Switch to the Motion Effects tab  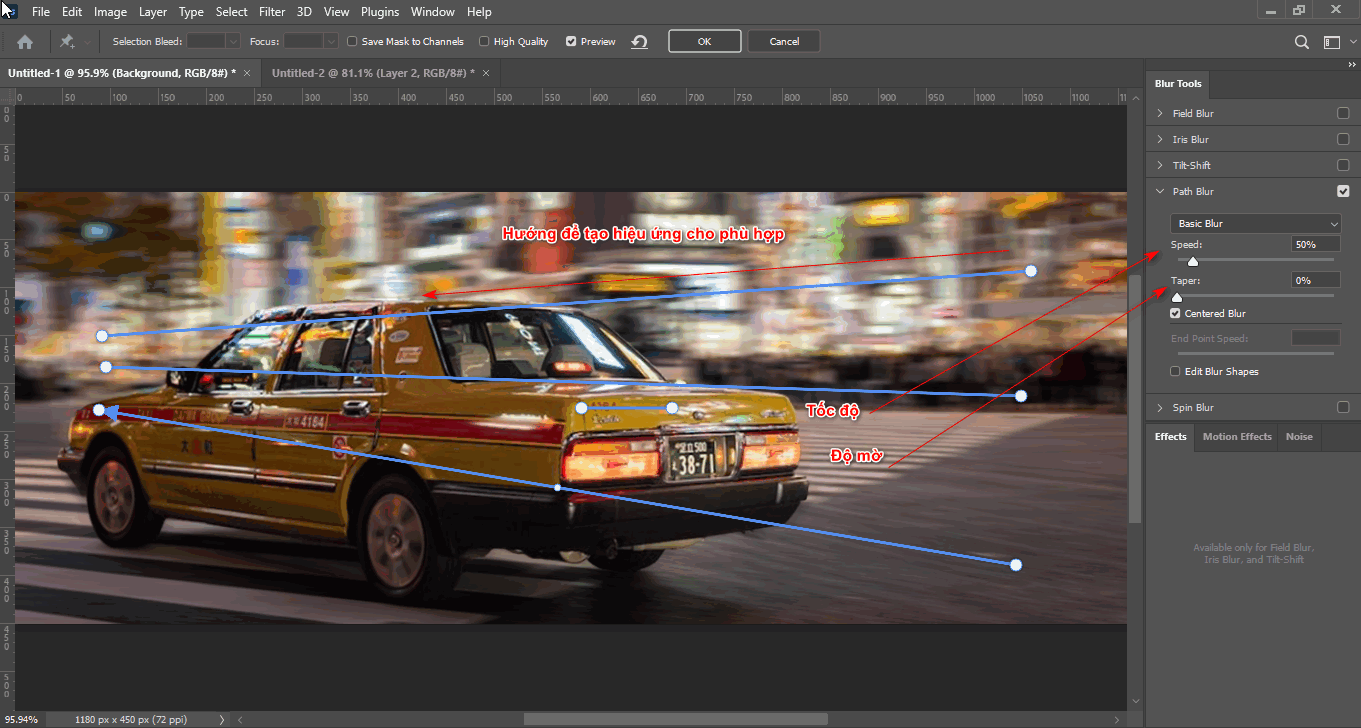tap(1236, 436)
